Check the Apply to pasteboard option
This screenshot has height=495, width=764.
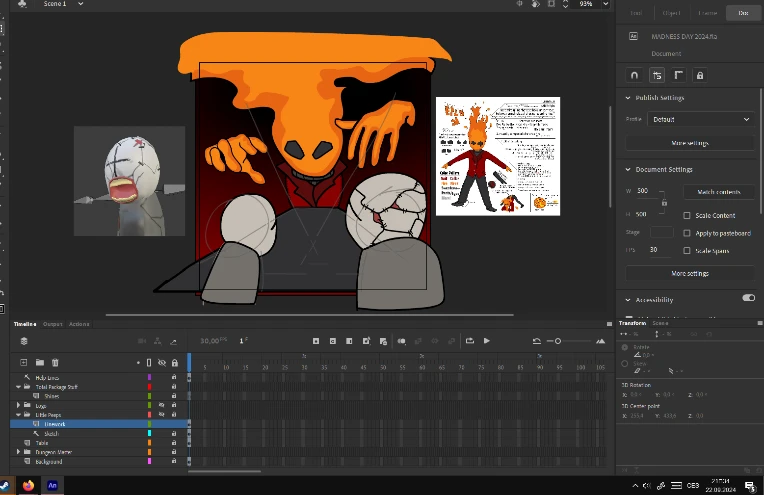pyautogui.click(x=686, y=232)
